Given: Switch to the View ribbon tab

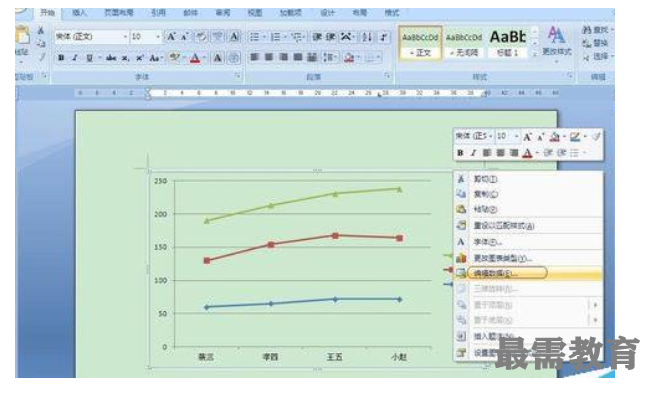Looking at the screenshot, I should point(255,13).
